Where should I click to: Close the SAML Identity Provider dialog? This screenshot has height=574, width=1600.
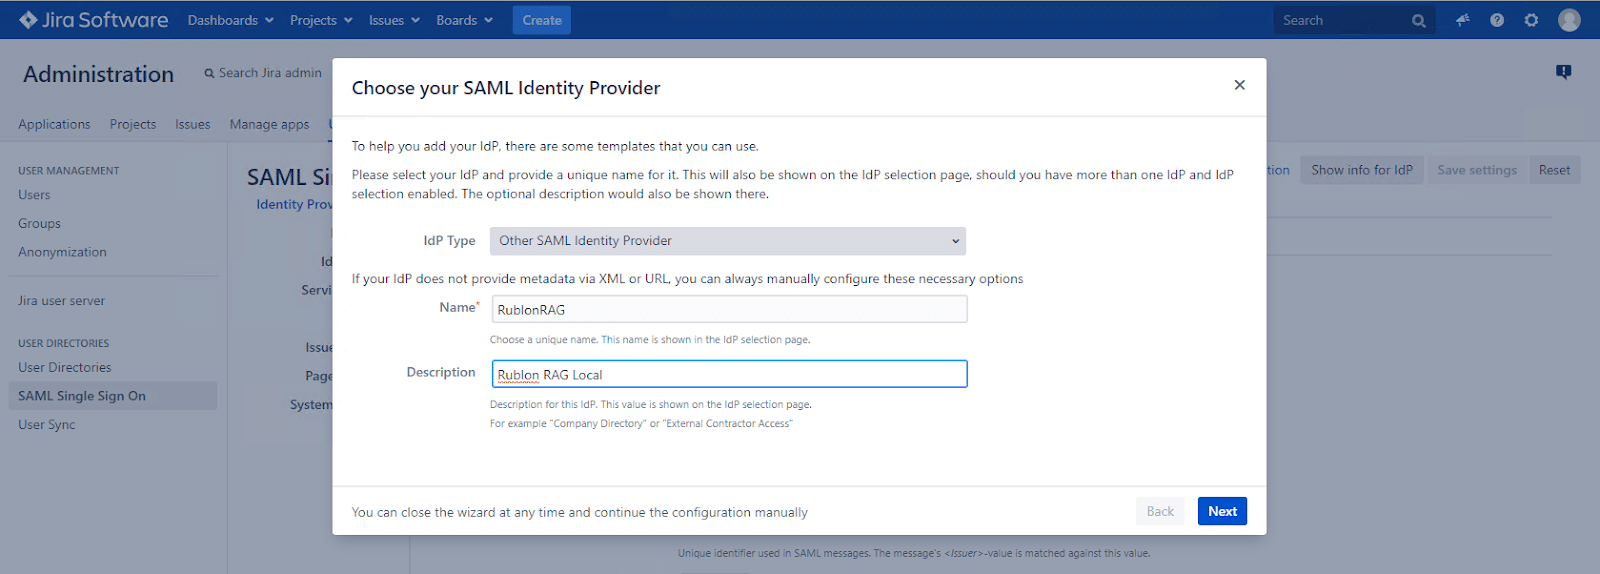[x=1239, y=85]
